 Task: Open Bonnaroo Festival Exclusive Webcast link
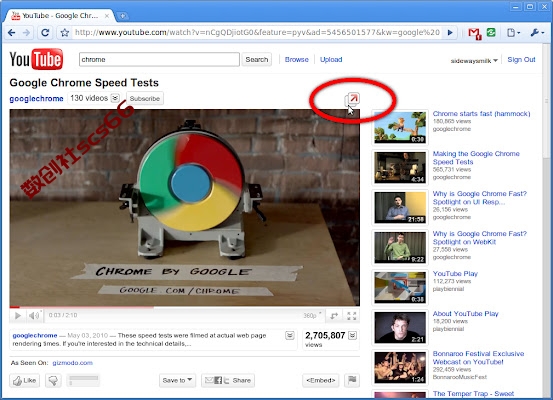point(478,358)
